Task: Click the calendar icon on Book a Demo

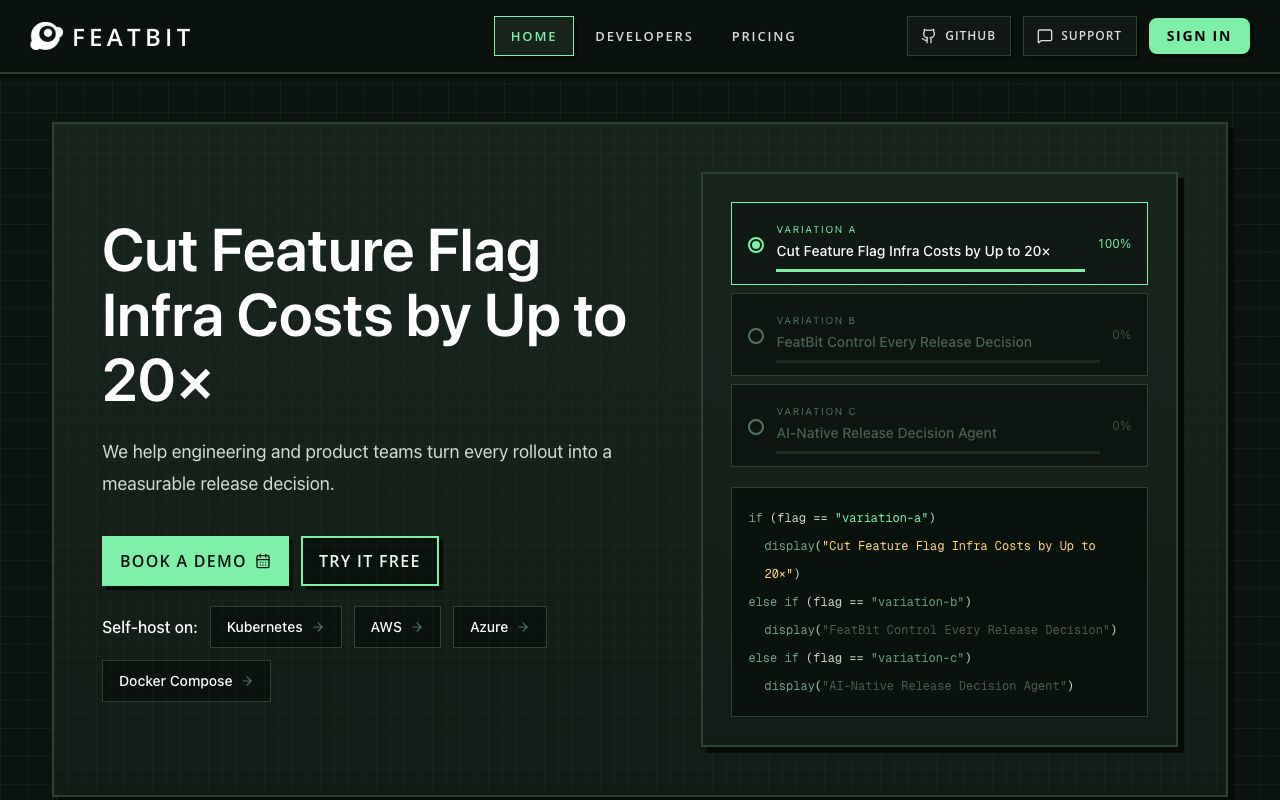Action: 263,561
